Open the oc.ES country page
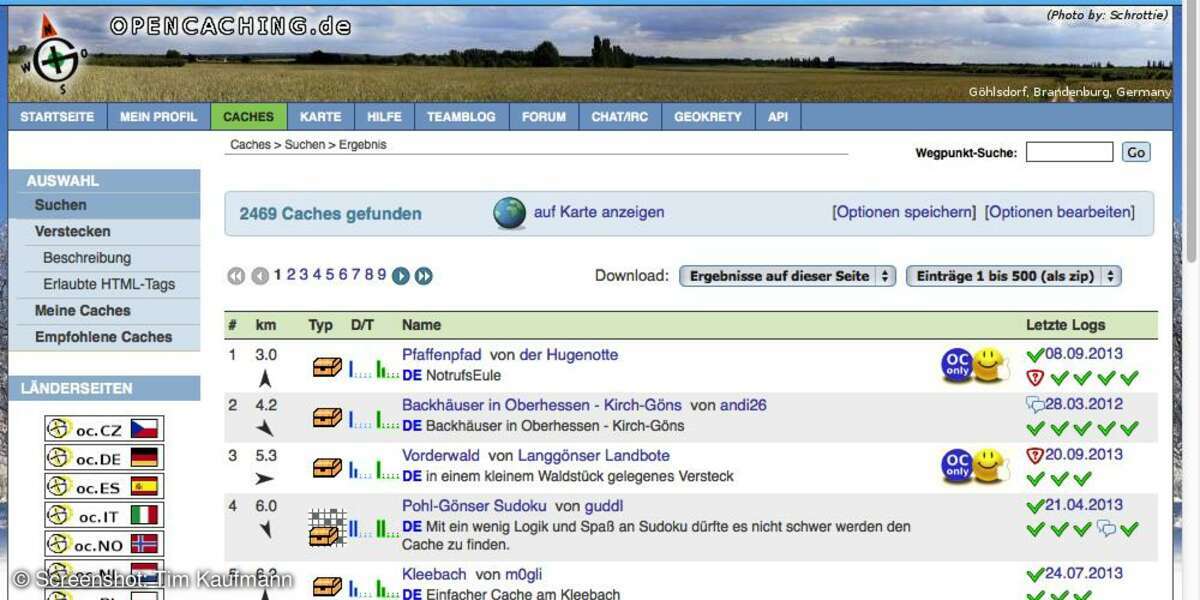Viewport: 1200px width, 600px height. (103, 487)
